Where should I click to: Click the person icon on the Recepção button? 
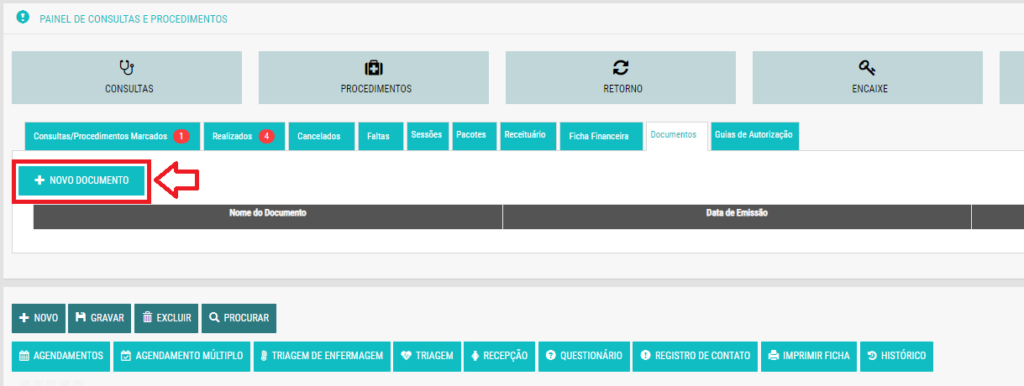coord(475,356)
